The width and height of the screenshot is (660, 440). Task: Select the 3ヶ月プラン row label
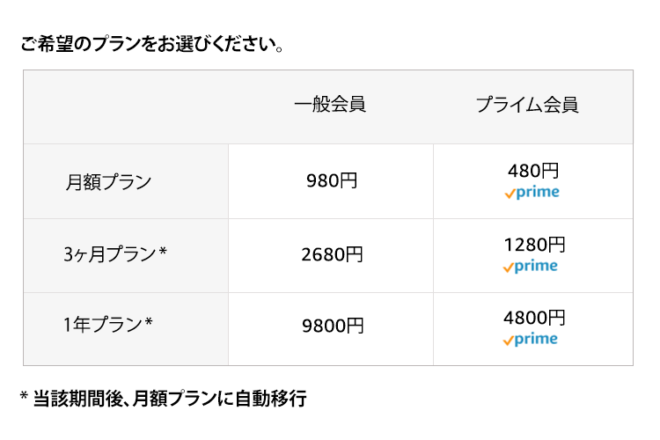tap(109, 255)
